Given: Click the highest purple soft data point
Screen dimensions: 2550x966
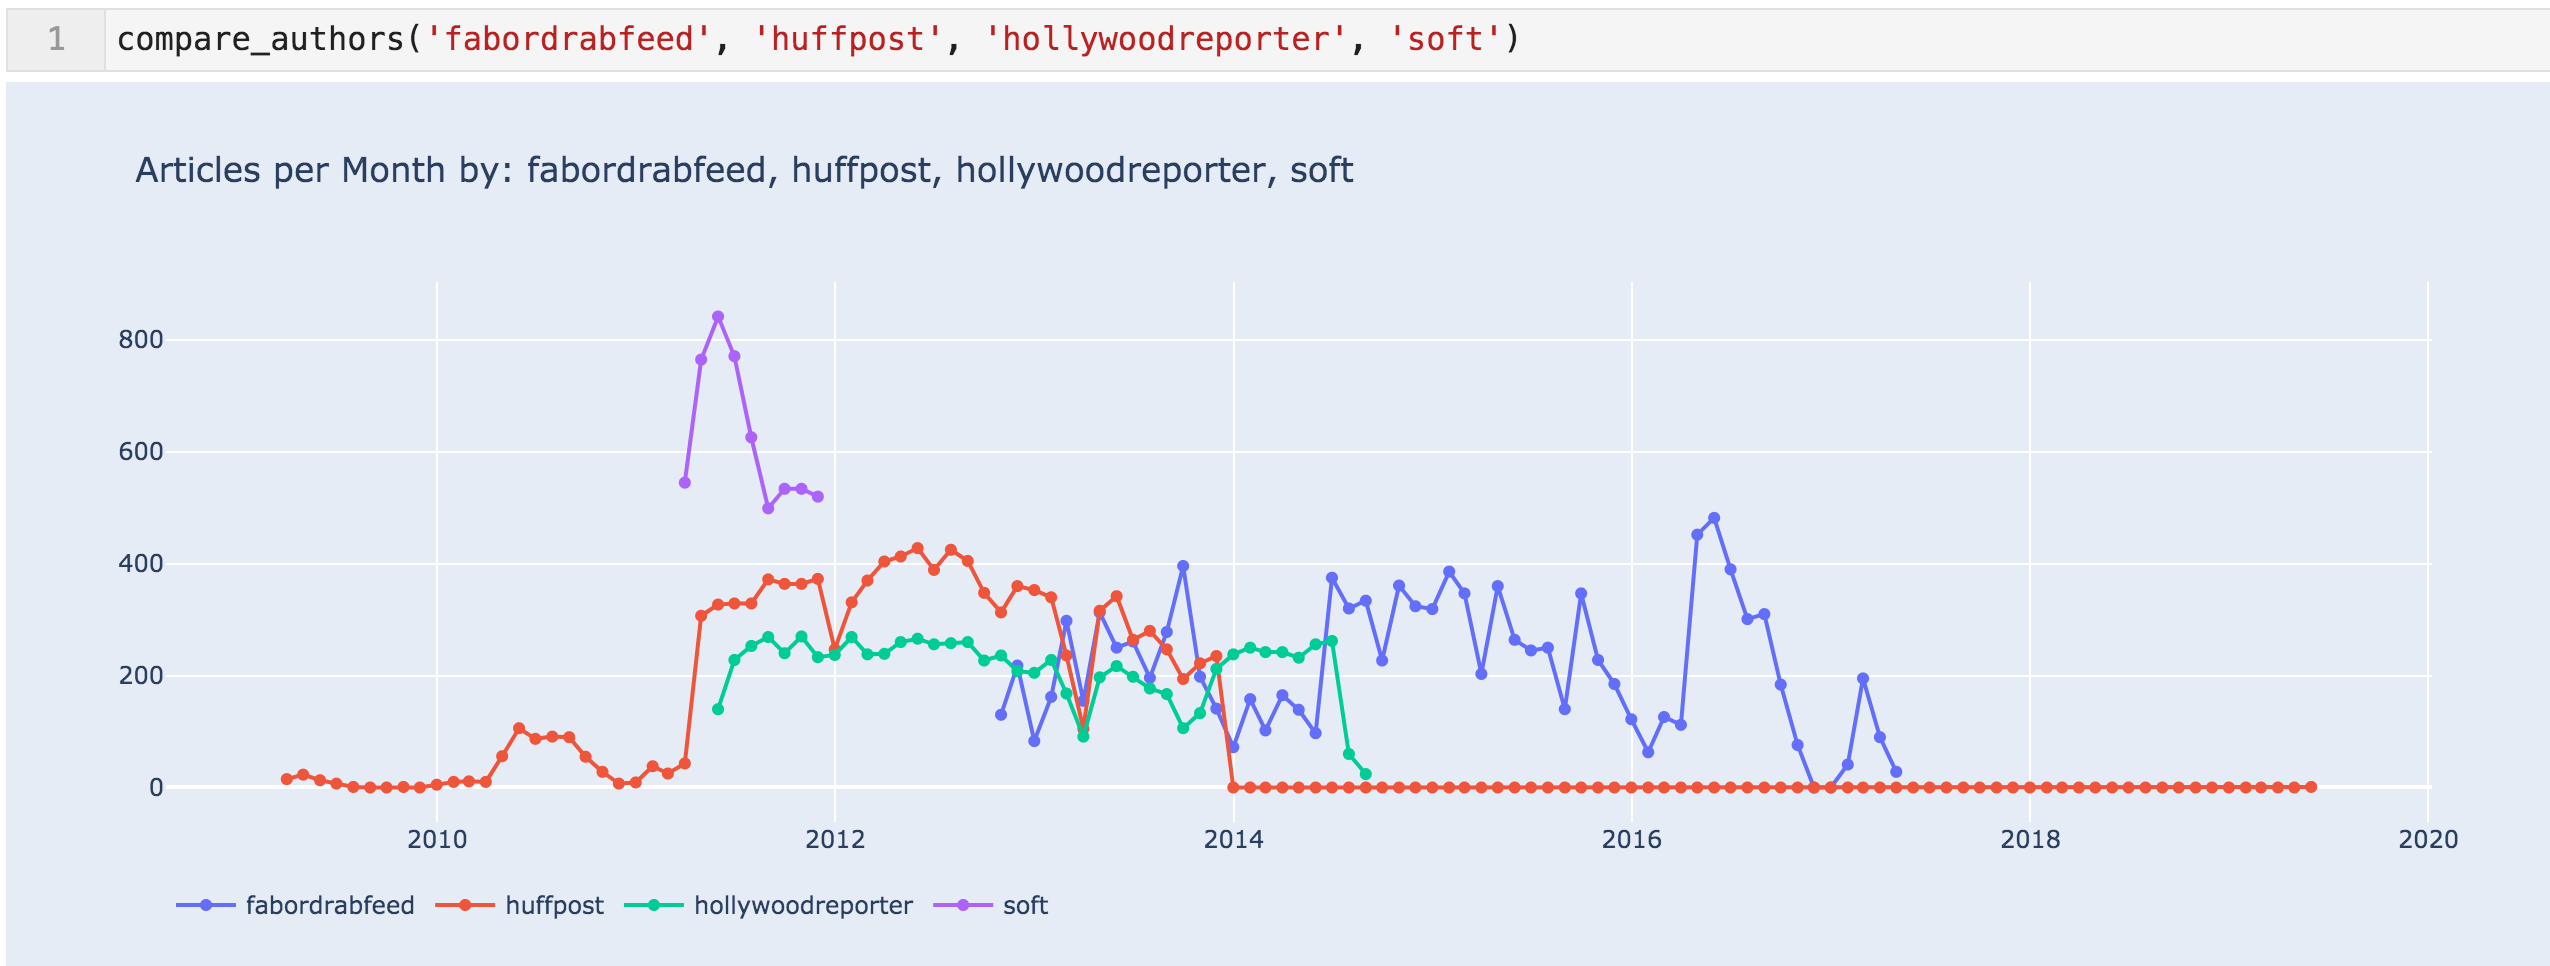Looking at the screenshot, I should pyautogui.click(x=718, y=317).
